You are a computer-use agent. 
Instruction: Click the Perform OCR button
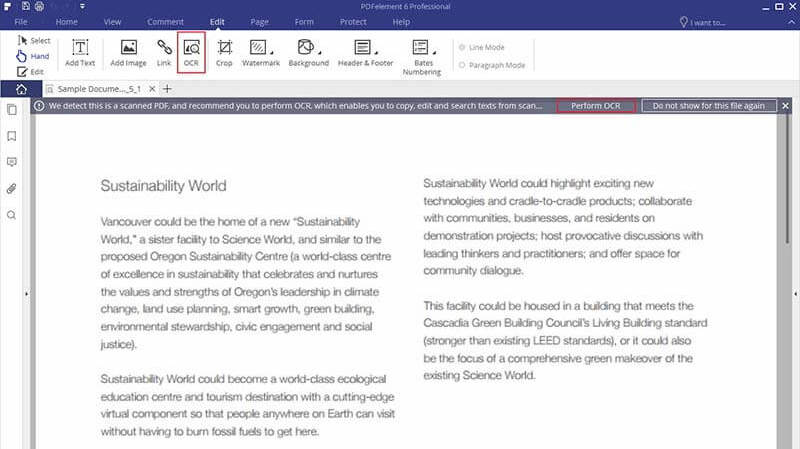coord(595,106)
